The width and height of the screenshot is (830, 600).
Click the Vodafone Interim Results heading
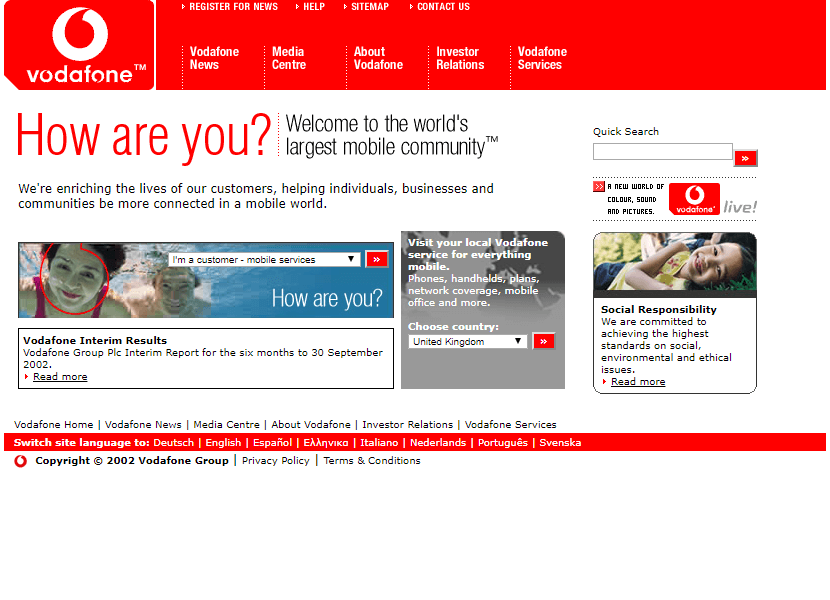tap(95, 341)
